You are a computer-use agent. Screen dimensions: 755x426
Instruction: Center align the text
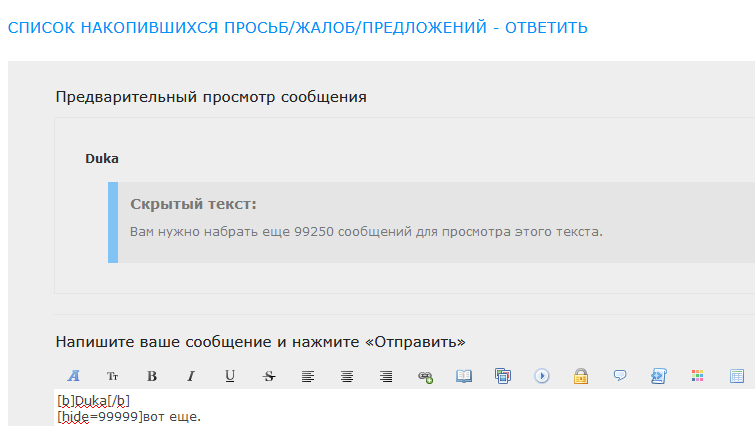pyautogui.click(x=347, y=376)
